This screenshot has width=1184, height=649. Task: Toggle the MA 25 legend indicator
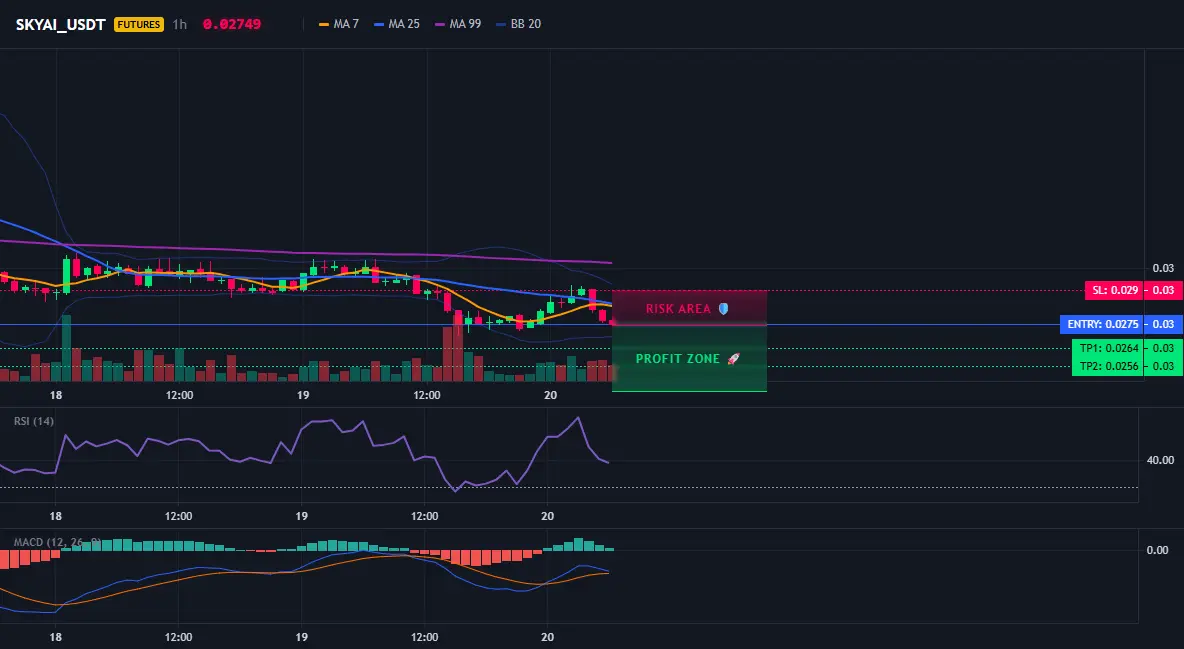click(397, 24)
